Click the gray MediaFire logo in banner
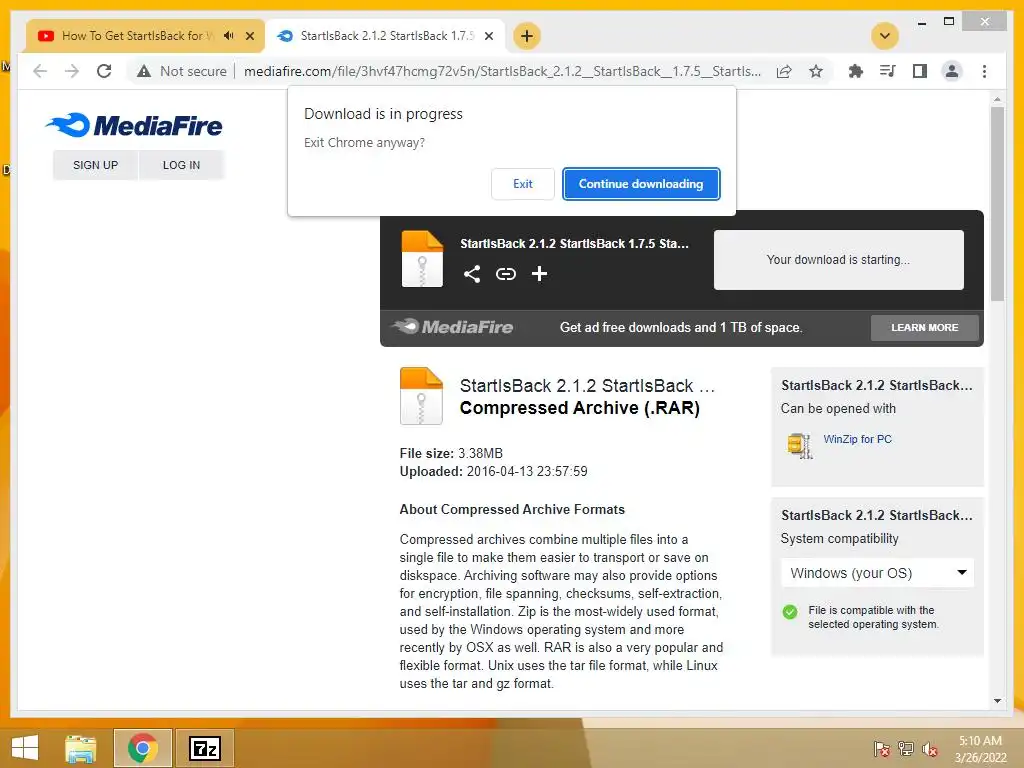The height and width of the screenshot is (768, 1024). coord(453,327)
